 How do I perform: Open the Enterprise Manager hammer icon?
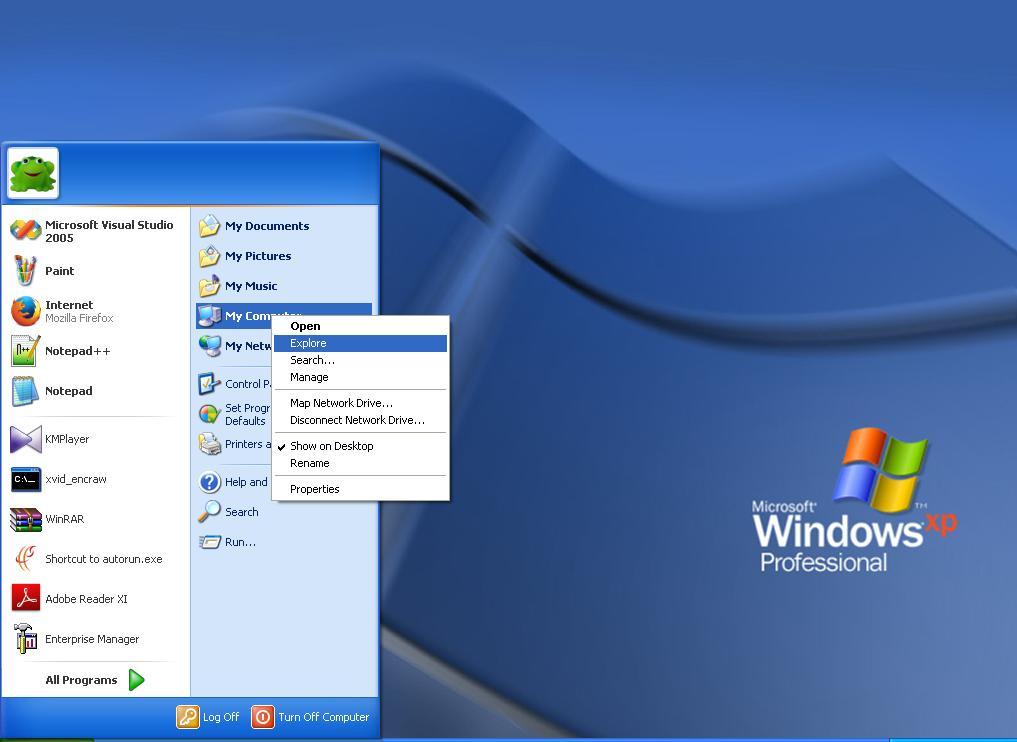click(x=26, y=639)
